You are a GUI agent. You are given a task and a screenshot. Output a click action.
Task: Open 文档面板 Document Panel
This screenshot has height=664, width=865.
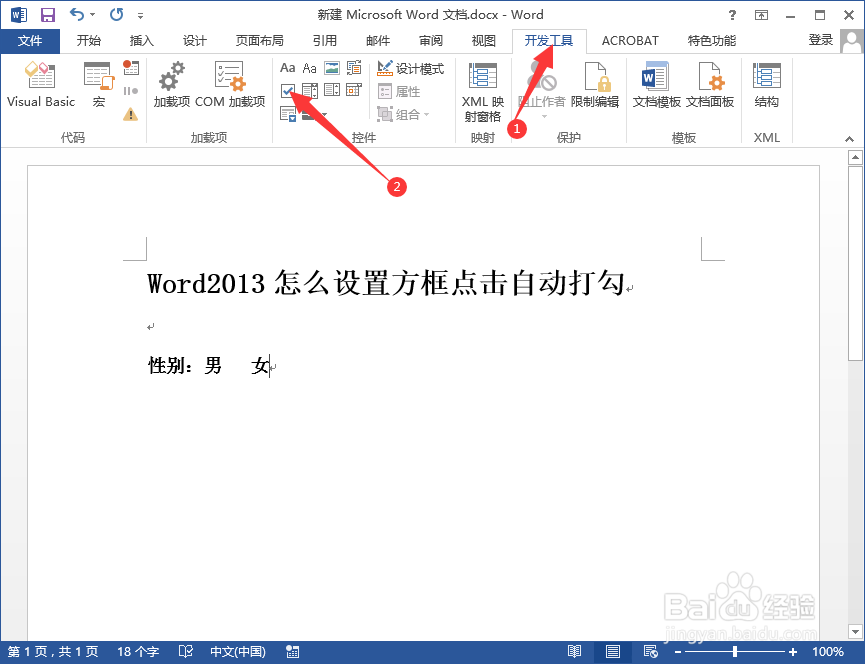pyautogui.click(x=710, y=84)
